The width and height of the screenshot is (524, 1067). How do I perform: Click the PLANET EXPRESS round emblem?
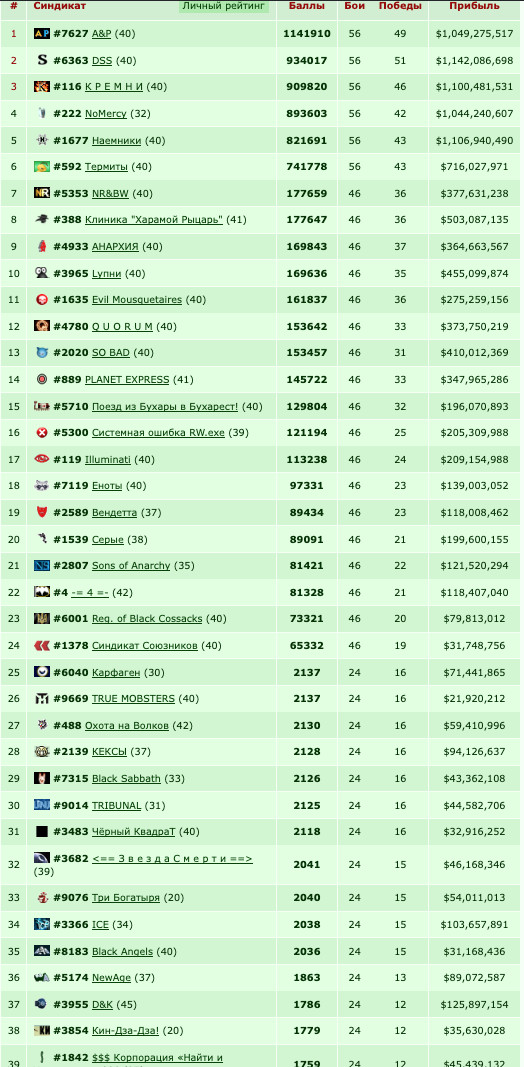point(42,379)
